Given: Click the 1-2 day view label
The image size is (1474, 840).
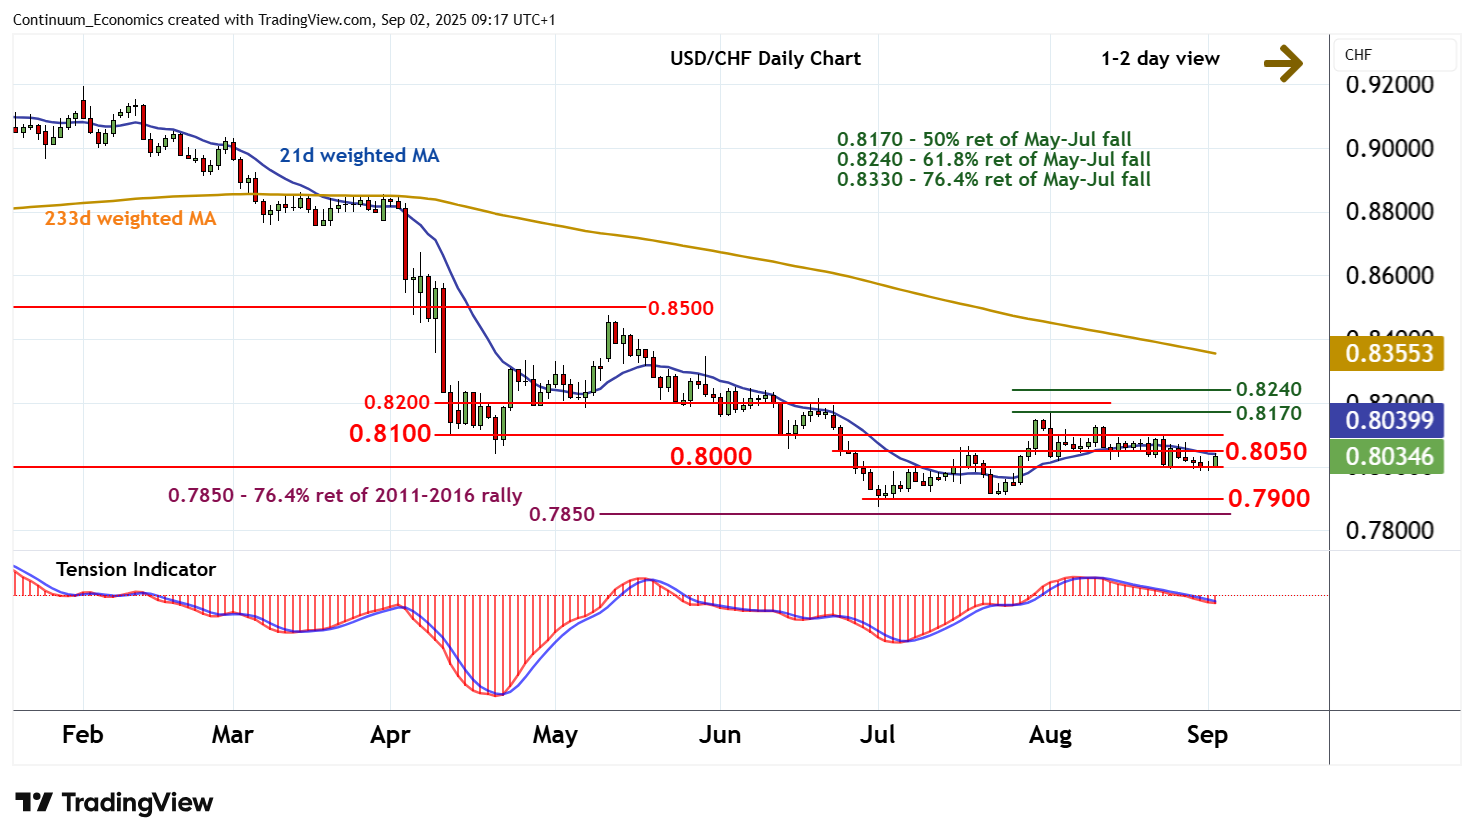Looking at the screenshot, I should (1160, 58).
